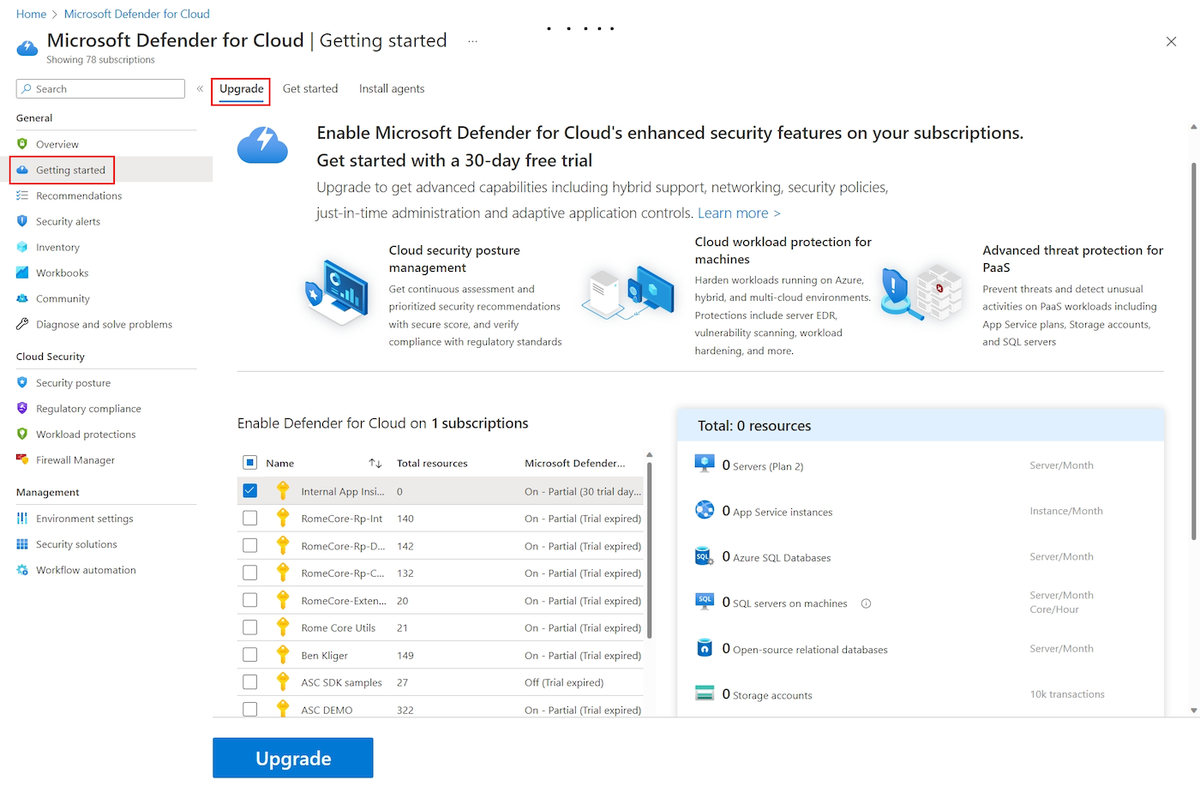Switch to the Get started tab
This screenshot has width=1200, height=798.
(310, 88)
